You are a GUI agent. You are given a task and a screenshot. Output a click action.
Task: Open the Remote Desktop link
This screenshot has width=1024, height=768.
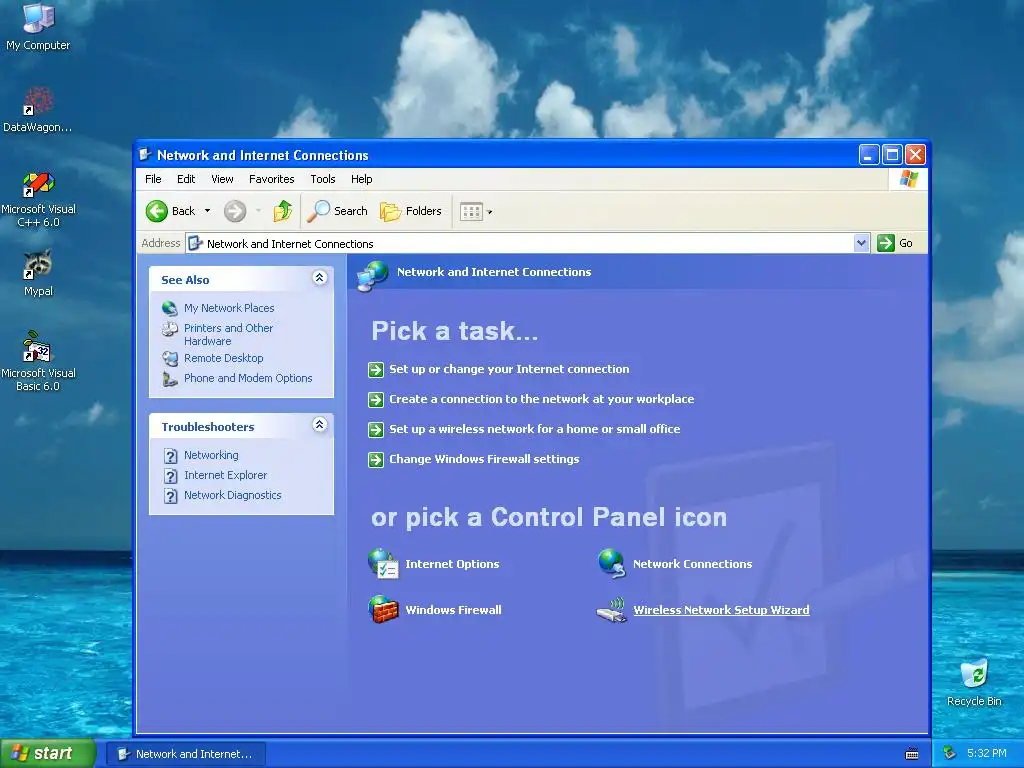pyautogui.click(x=223, y=359)
